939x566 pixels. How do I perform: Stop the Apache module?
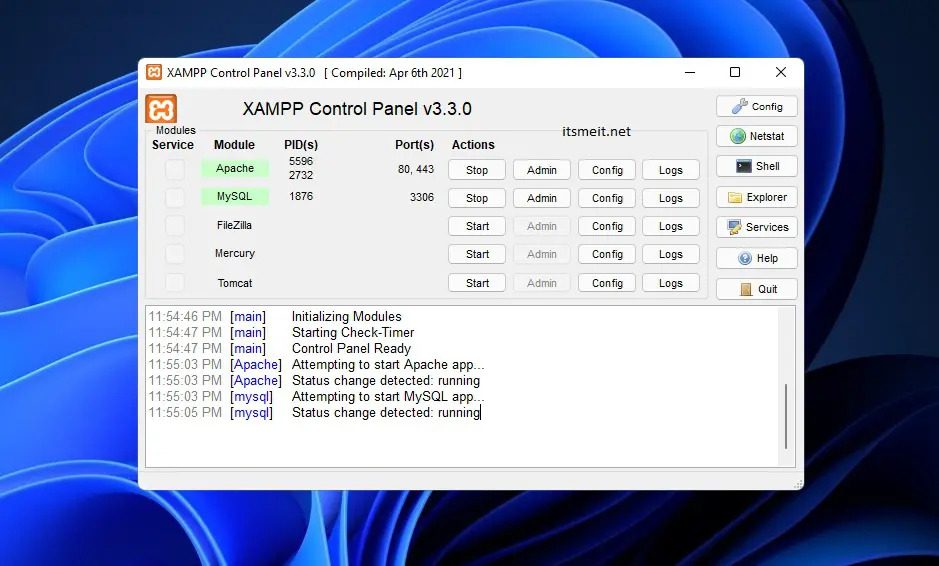(x=477, y=170)
